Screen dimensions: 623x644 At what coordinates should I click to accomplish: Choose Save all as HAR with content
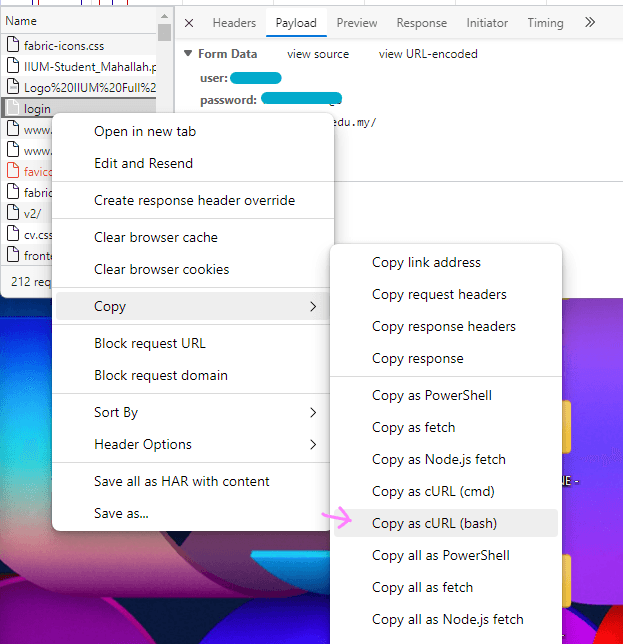coord(193,481)
